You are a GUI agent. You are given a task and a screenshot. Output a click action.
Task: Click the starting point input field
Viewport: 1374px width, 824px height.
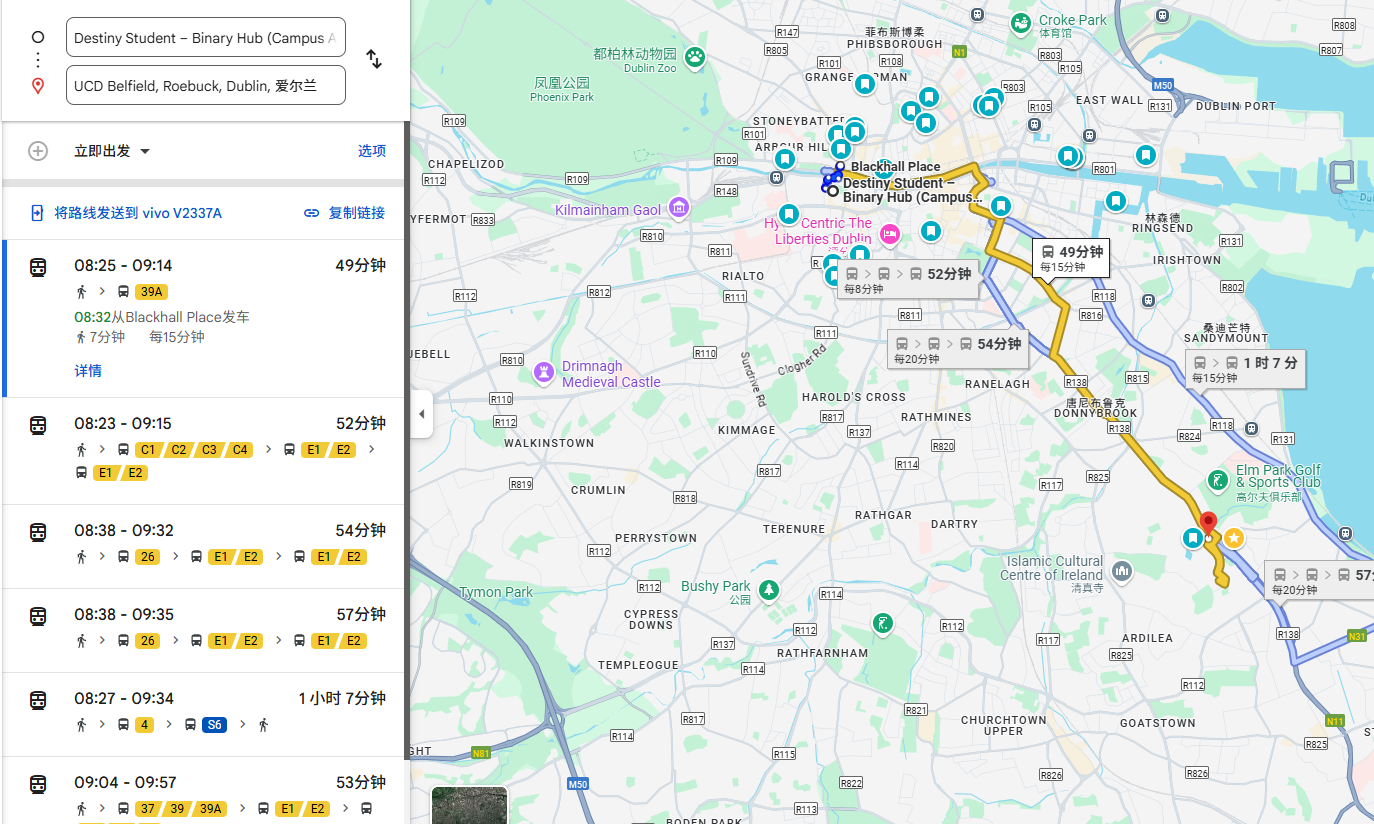205,38
